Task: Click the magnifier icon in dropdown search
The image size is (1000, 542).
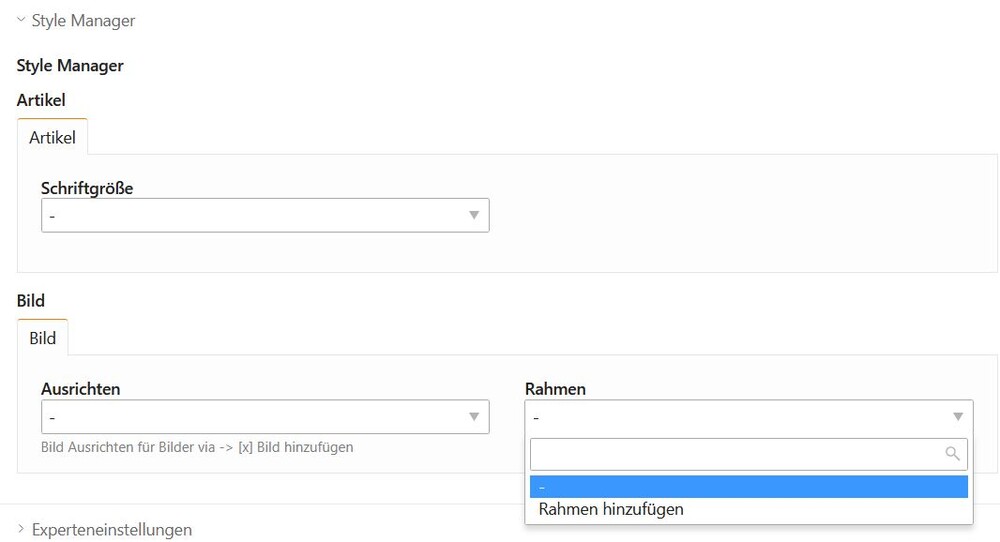Action: (x=952, y=454)
